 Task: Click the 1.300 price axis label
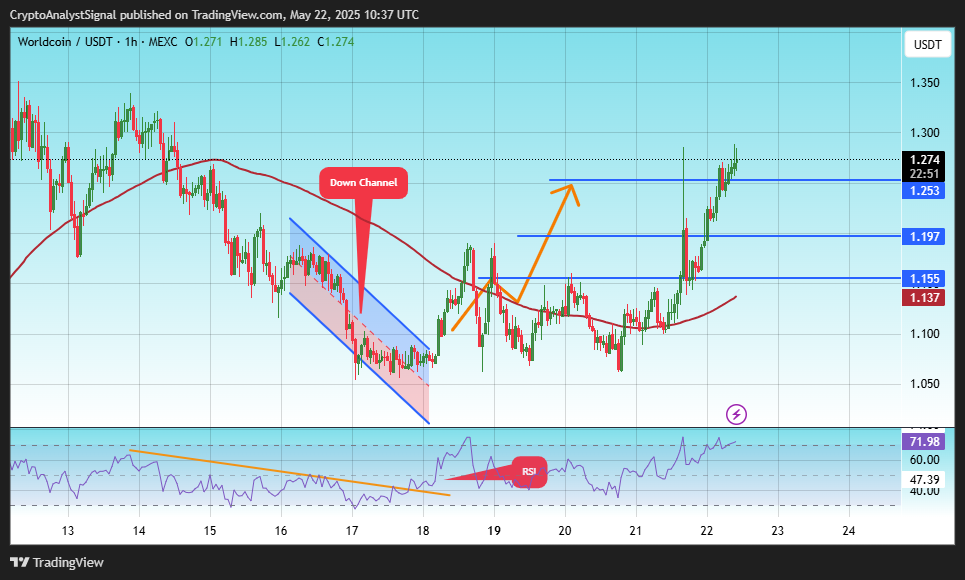click(924, 132)
